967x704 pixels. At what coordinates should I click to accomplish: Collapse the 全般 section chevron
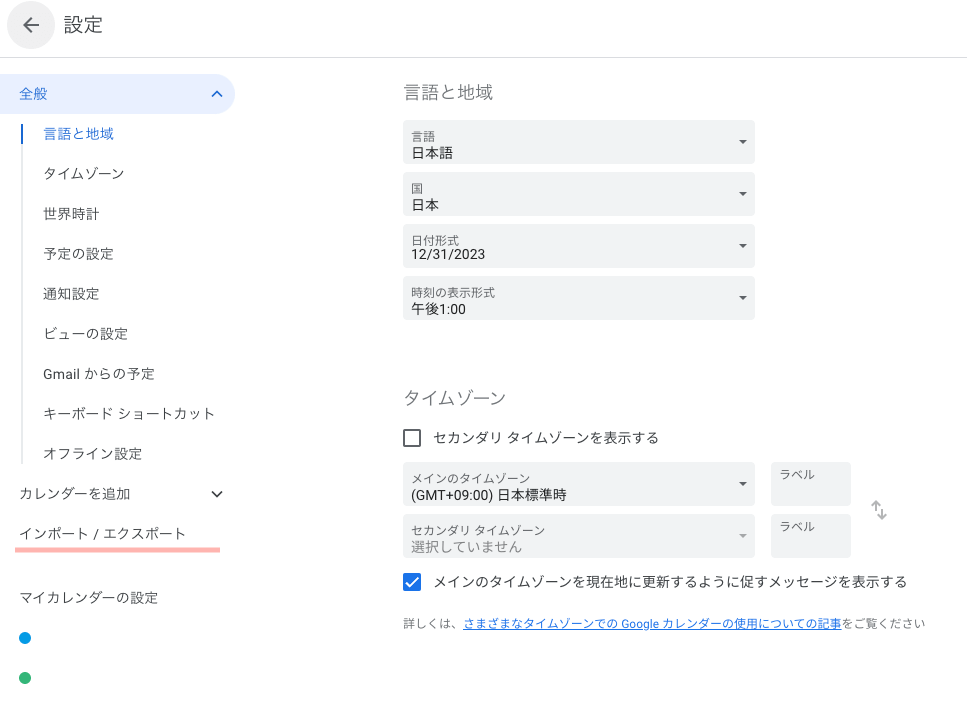[x=216, y=94]
